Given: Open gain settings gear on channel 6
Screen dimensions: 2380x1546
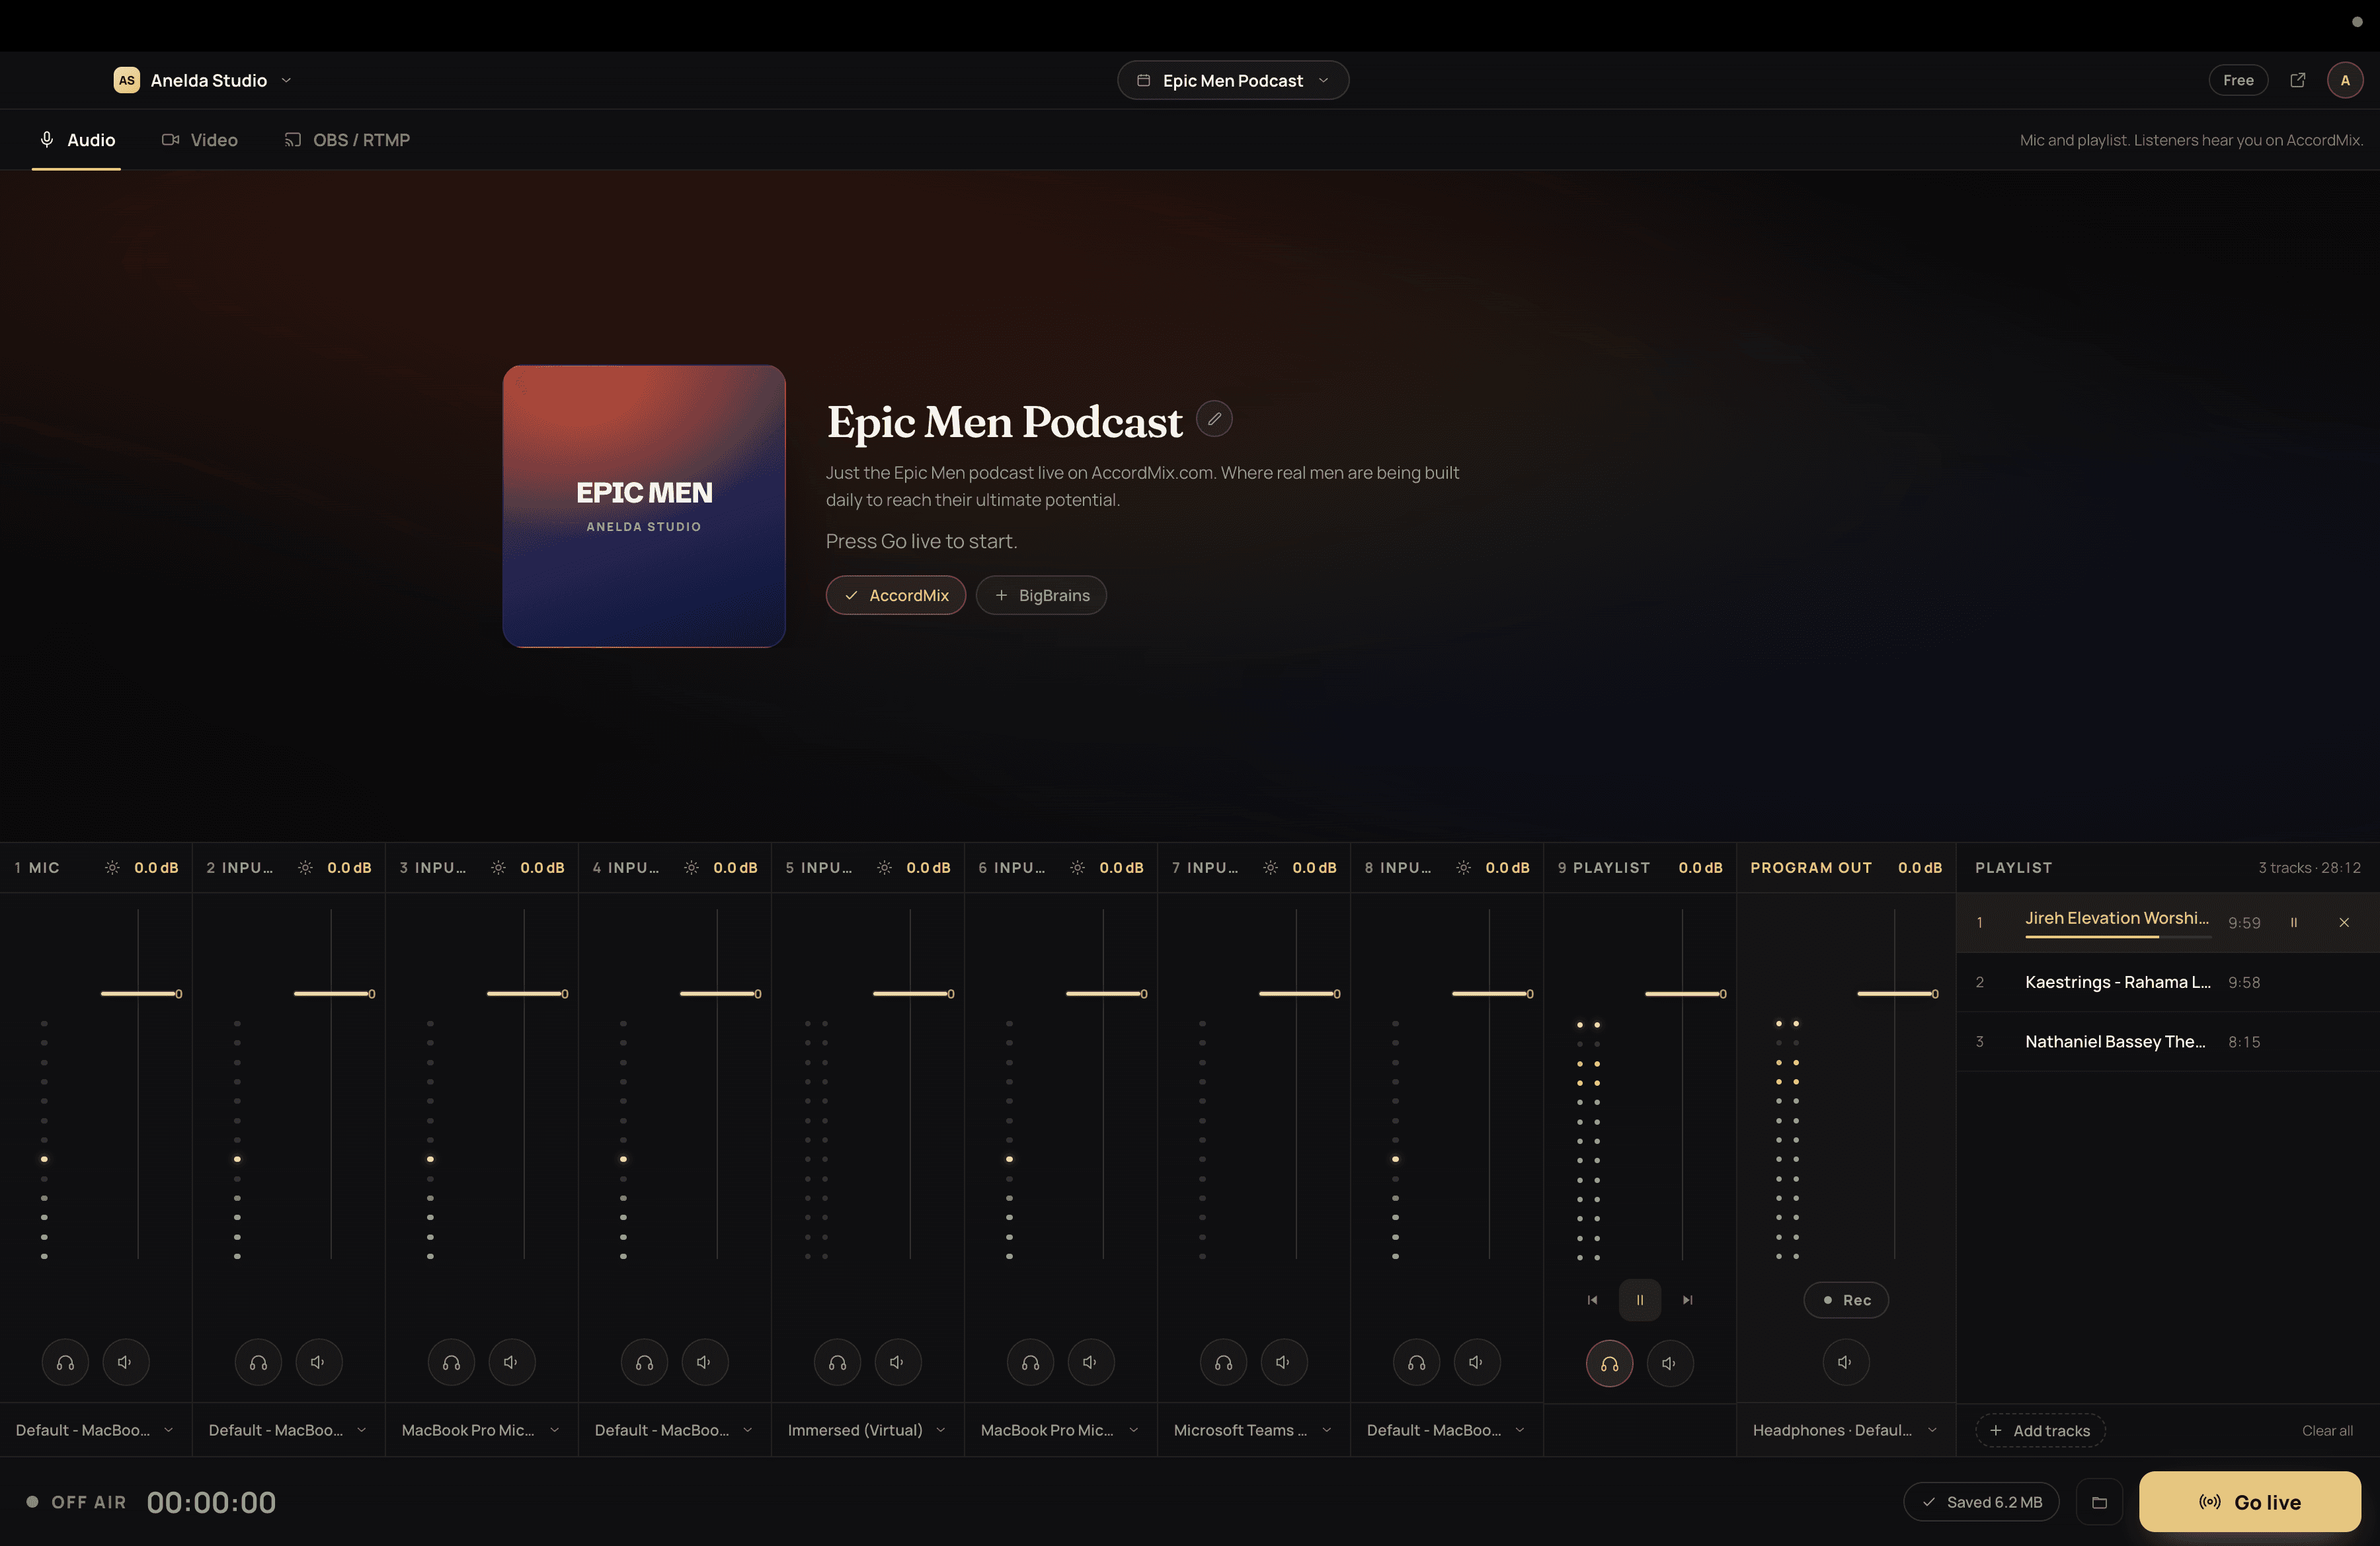Looking at the screenshot, I should (1077, 868).
